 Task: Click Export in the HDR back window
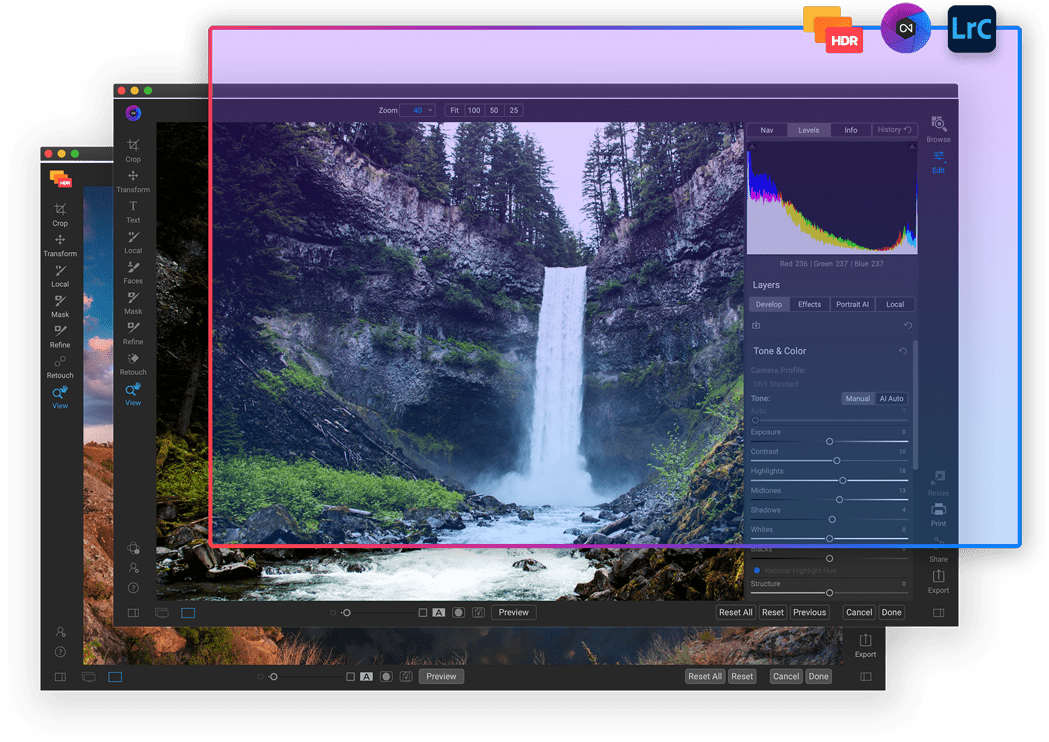865,646
